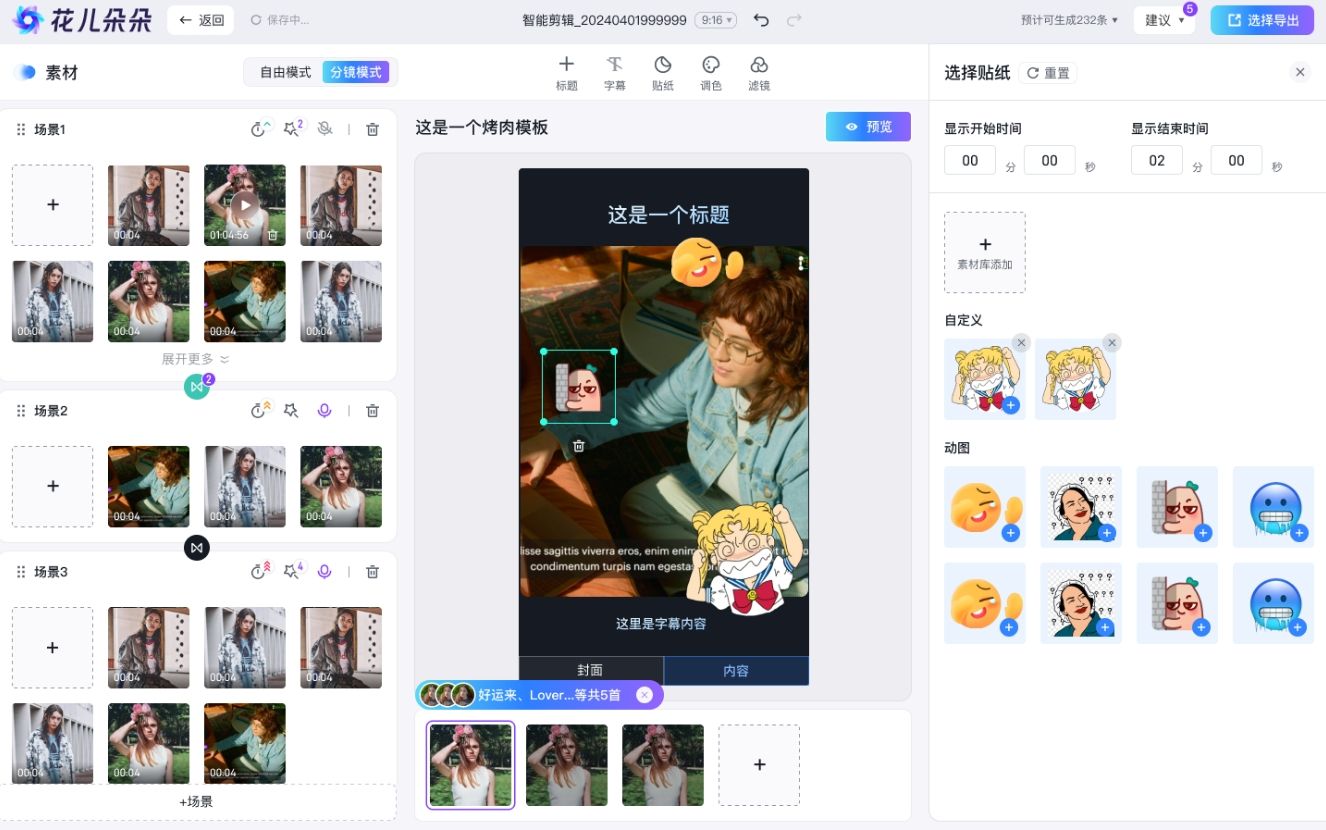Open the 滤镜 filter tool

759,74
